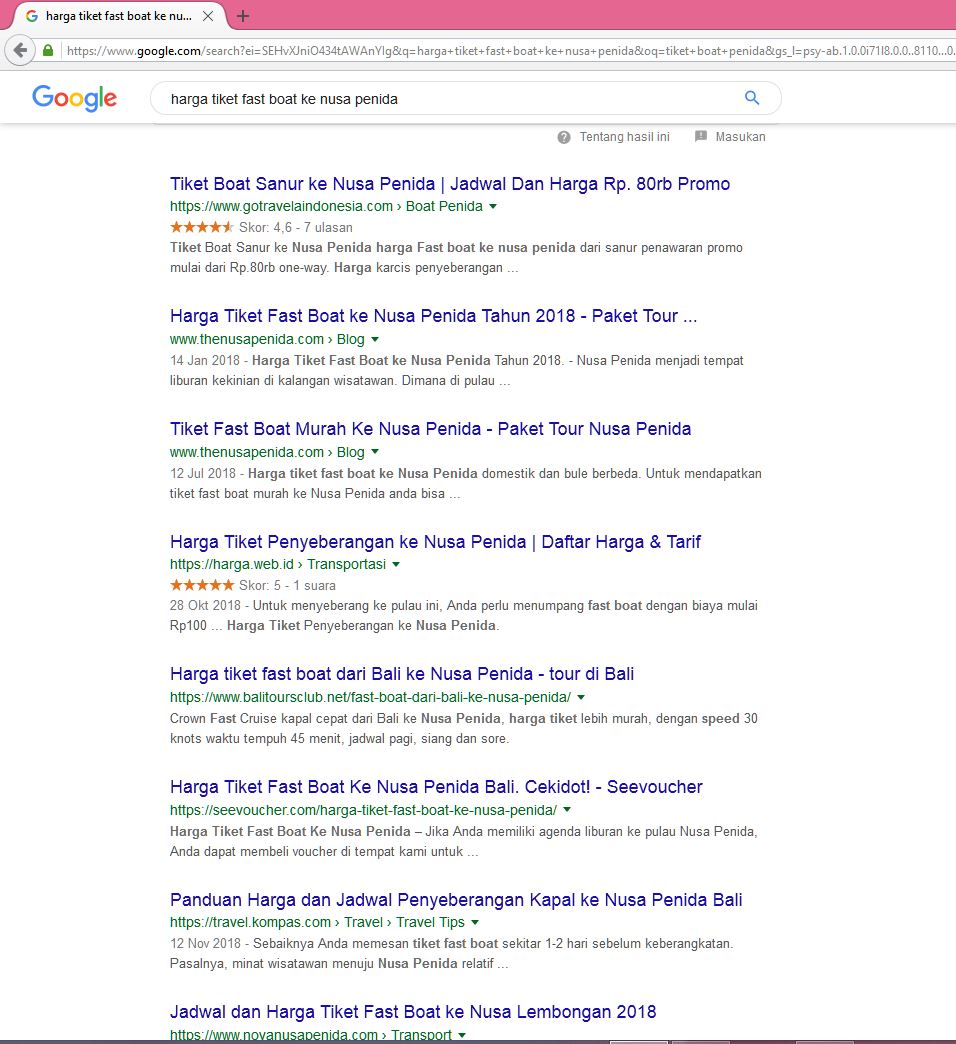Click the https://www.novanusapenida.com URL text
The image size is (956, 1044).
click(x=274, y=1035)
